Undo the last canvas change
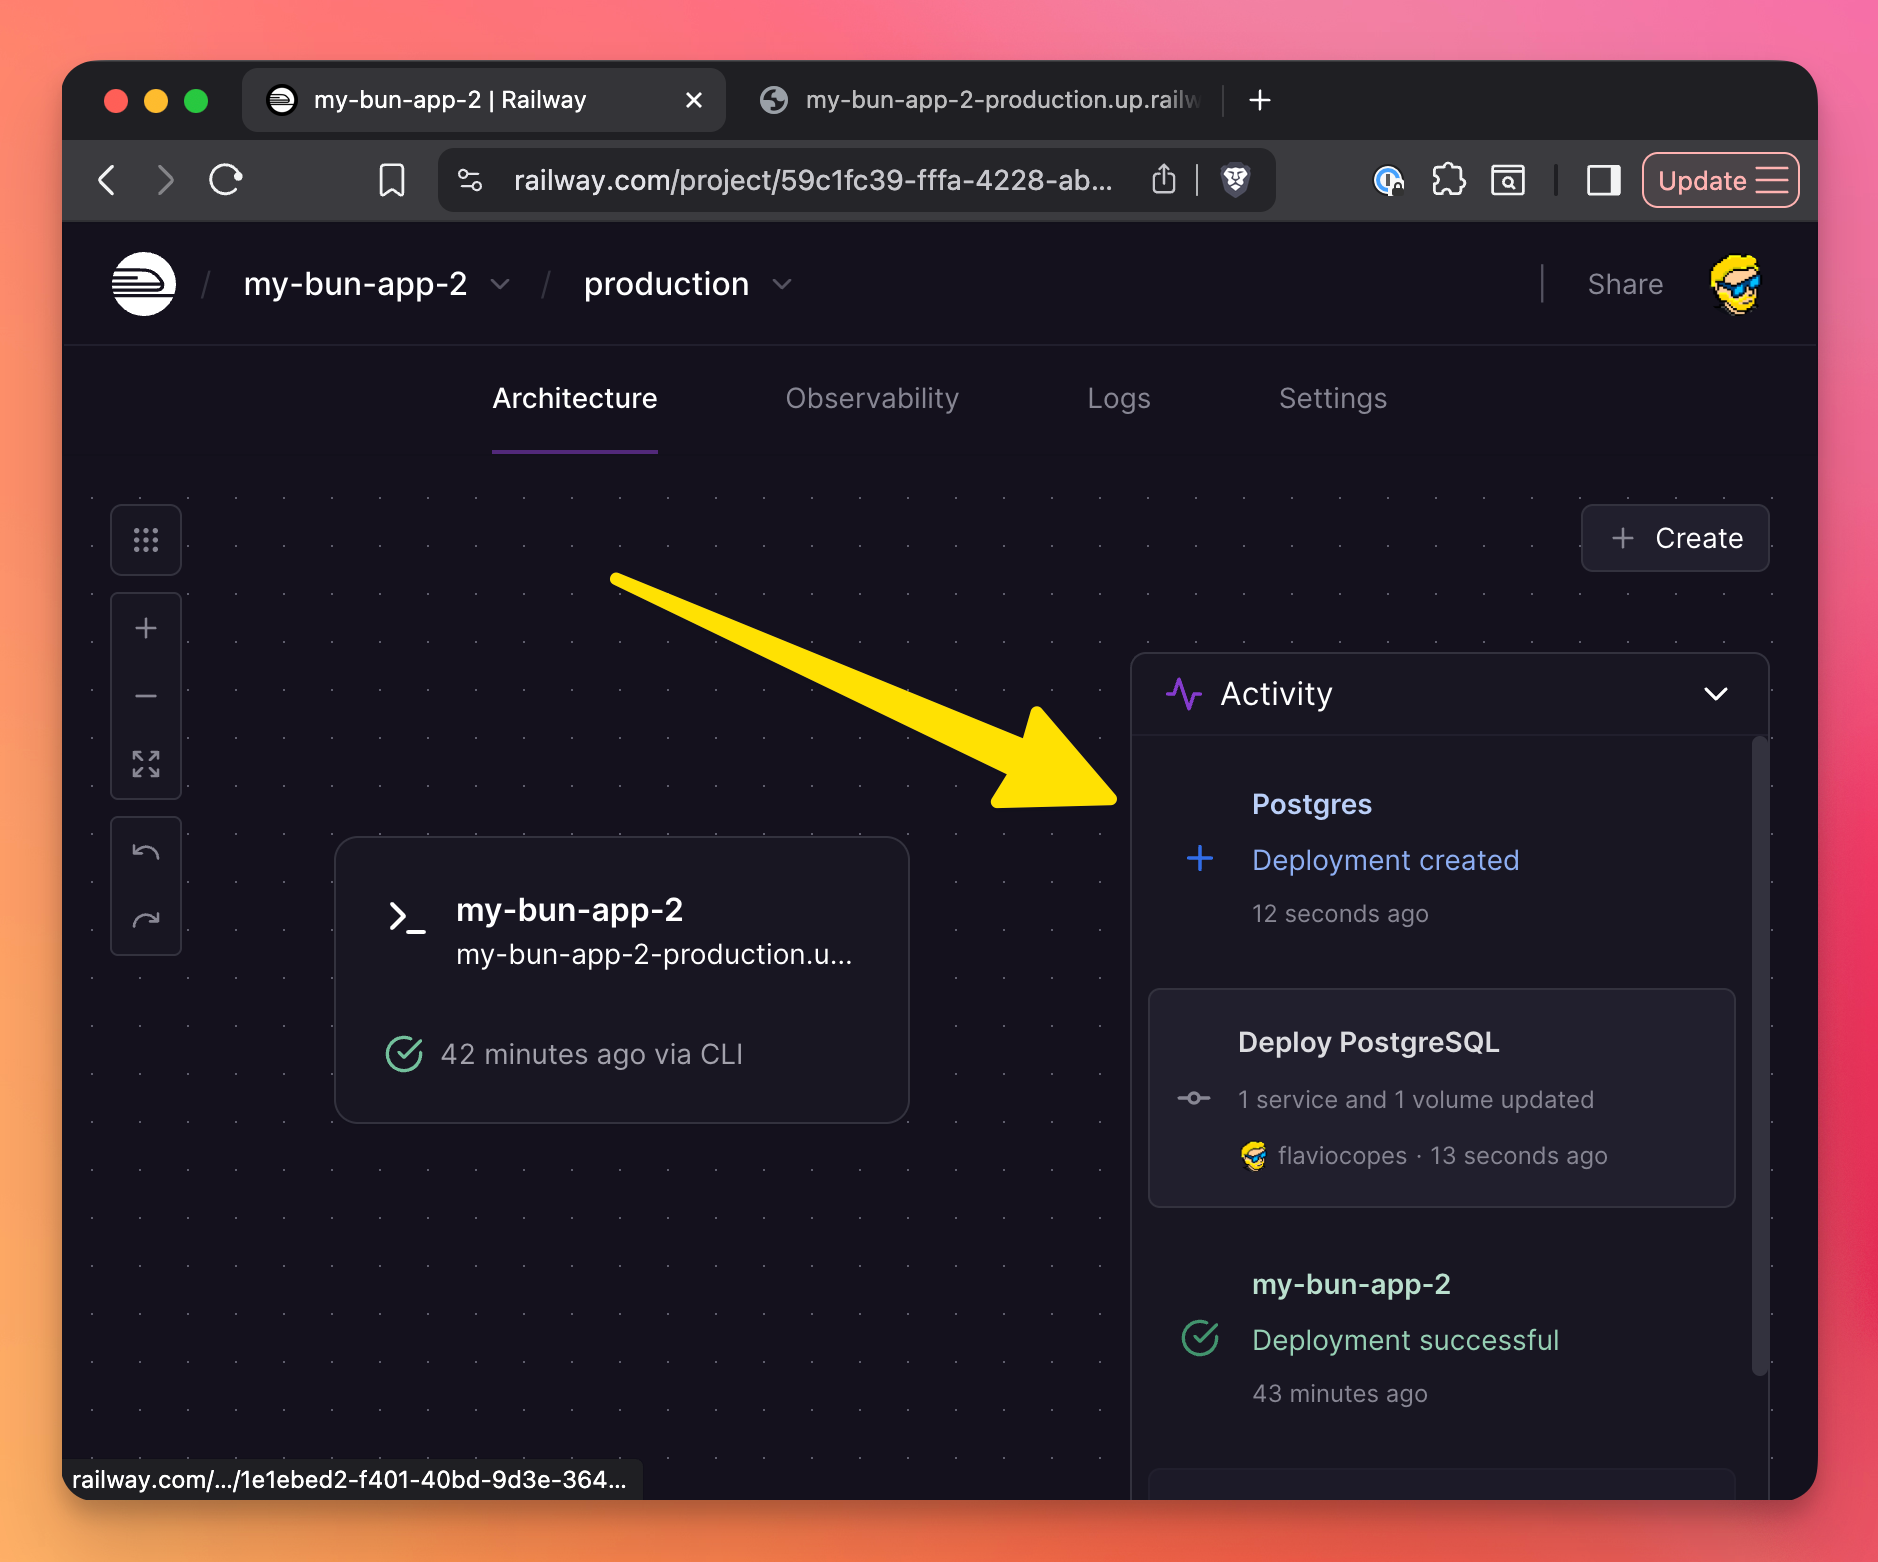This screenshot has width=1878, height=1562. 146,852
